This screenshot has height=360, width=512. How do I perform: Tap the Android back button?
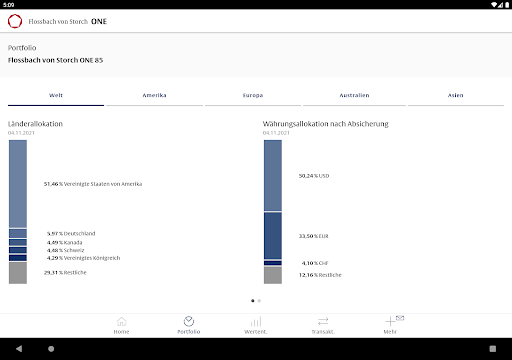[x=19, y=349]
